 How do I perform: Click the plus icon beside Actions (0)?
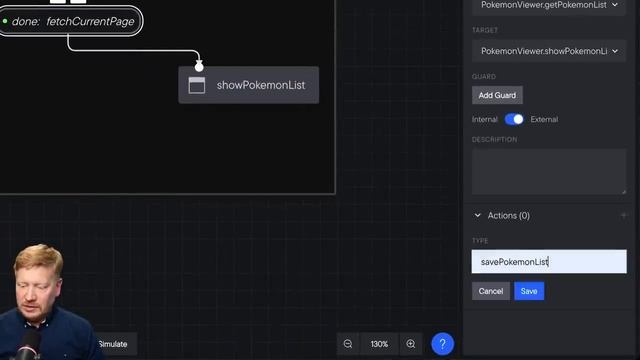[623, 215]
